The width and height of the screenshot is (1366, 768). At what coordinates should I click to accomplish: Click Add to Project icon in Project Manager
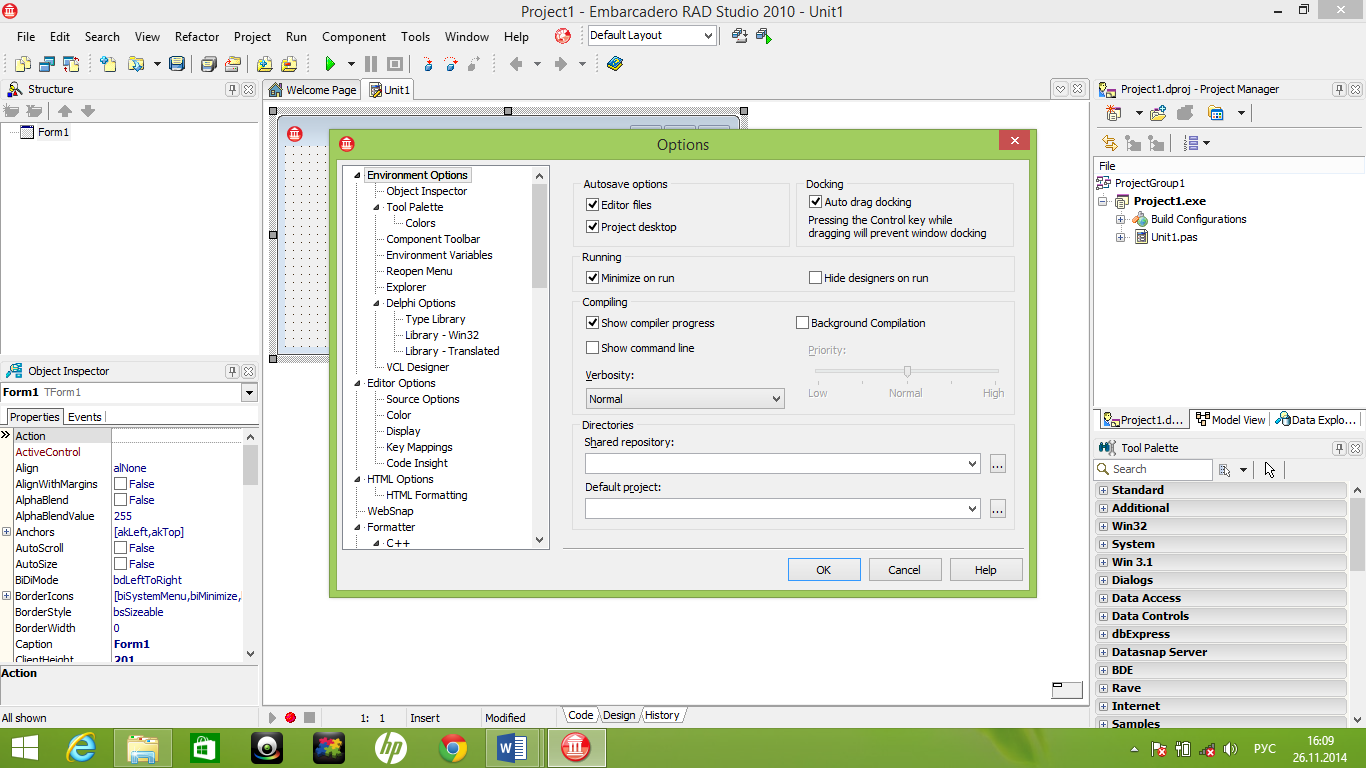[1158, 113]
